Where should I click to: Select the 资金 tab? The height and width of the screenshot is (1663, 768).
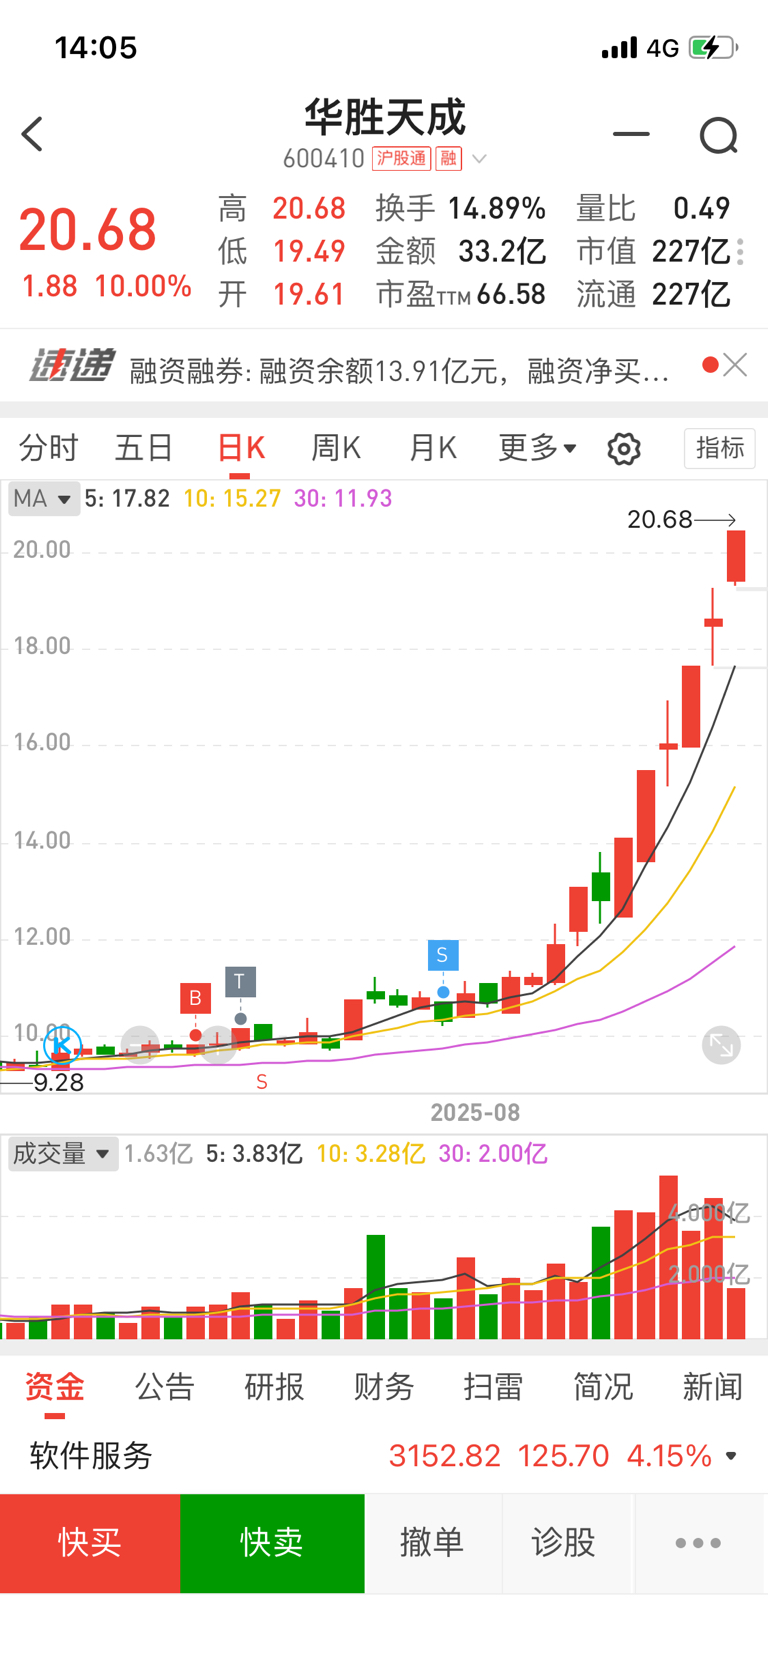tap(54, 1387)
